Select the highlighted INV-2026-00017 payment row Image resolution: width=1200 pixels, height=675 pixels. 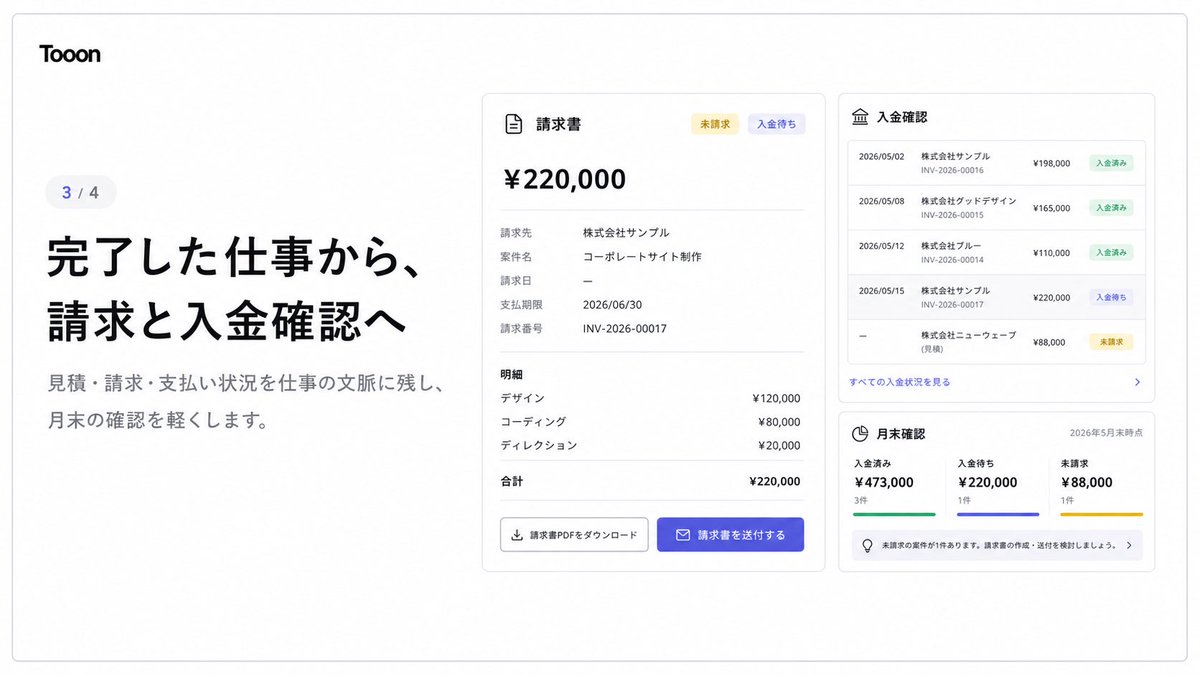tap(996, 298)
